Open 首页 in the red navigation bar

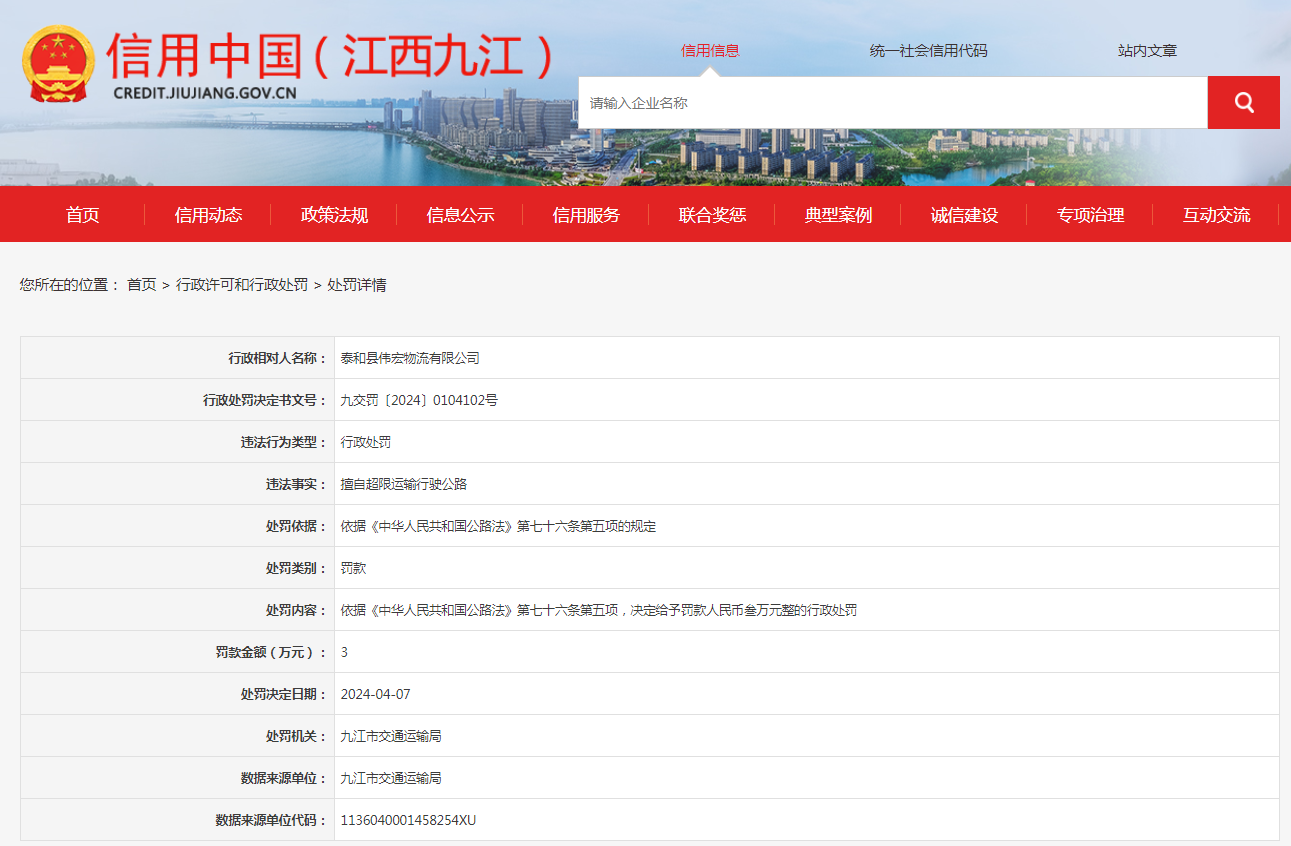83,215
